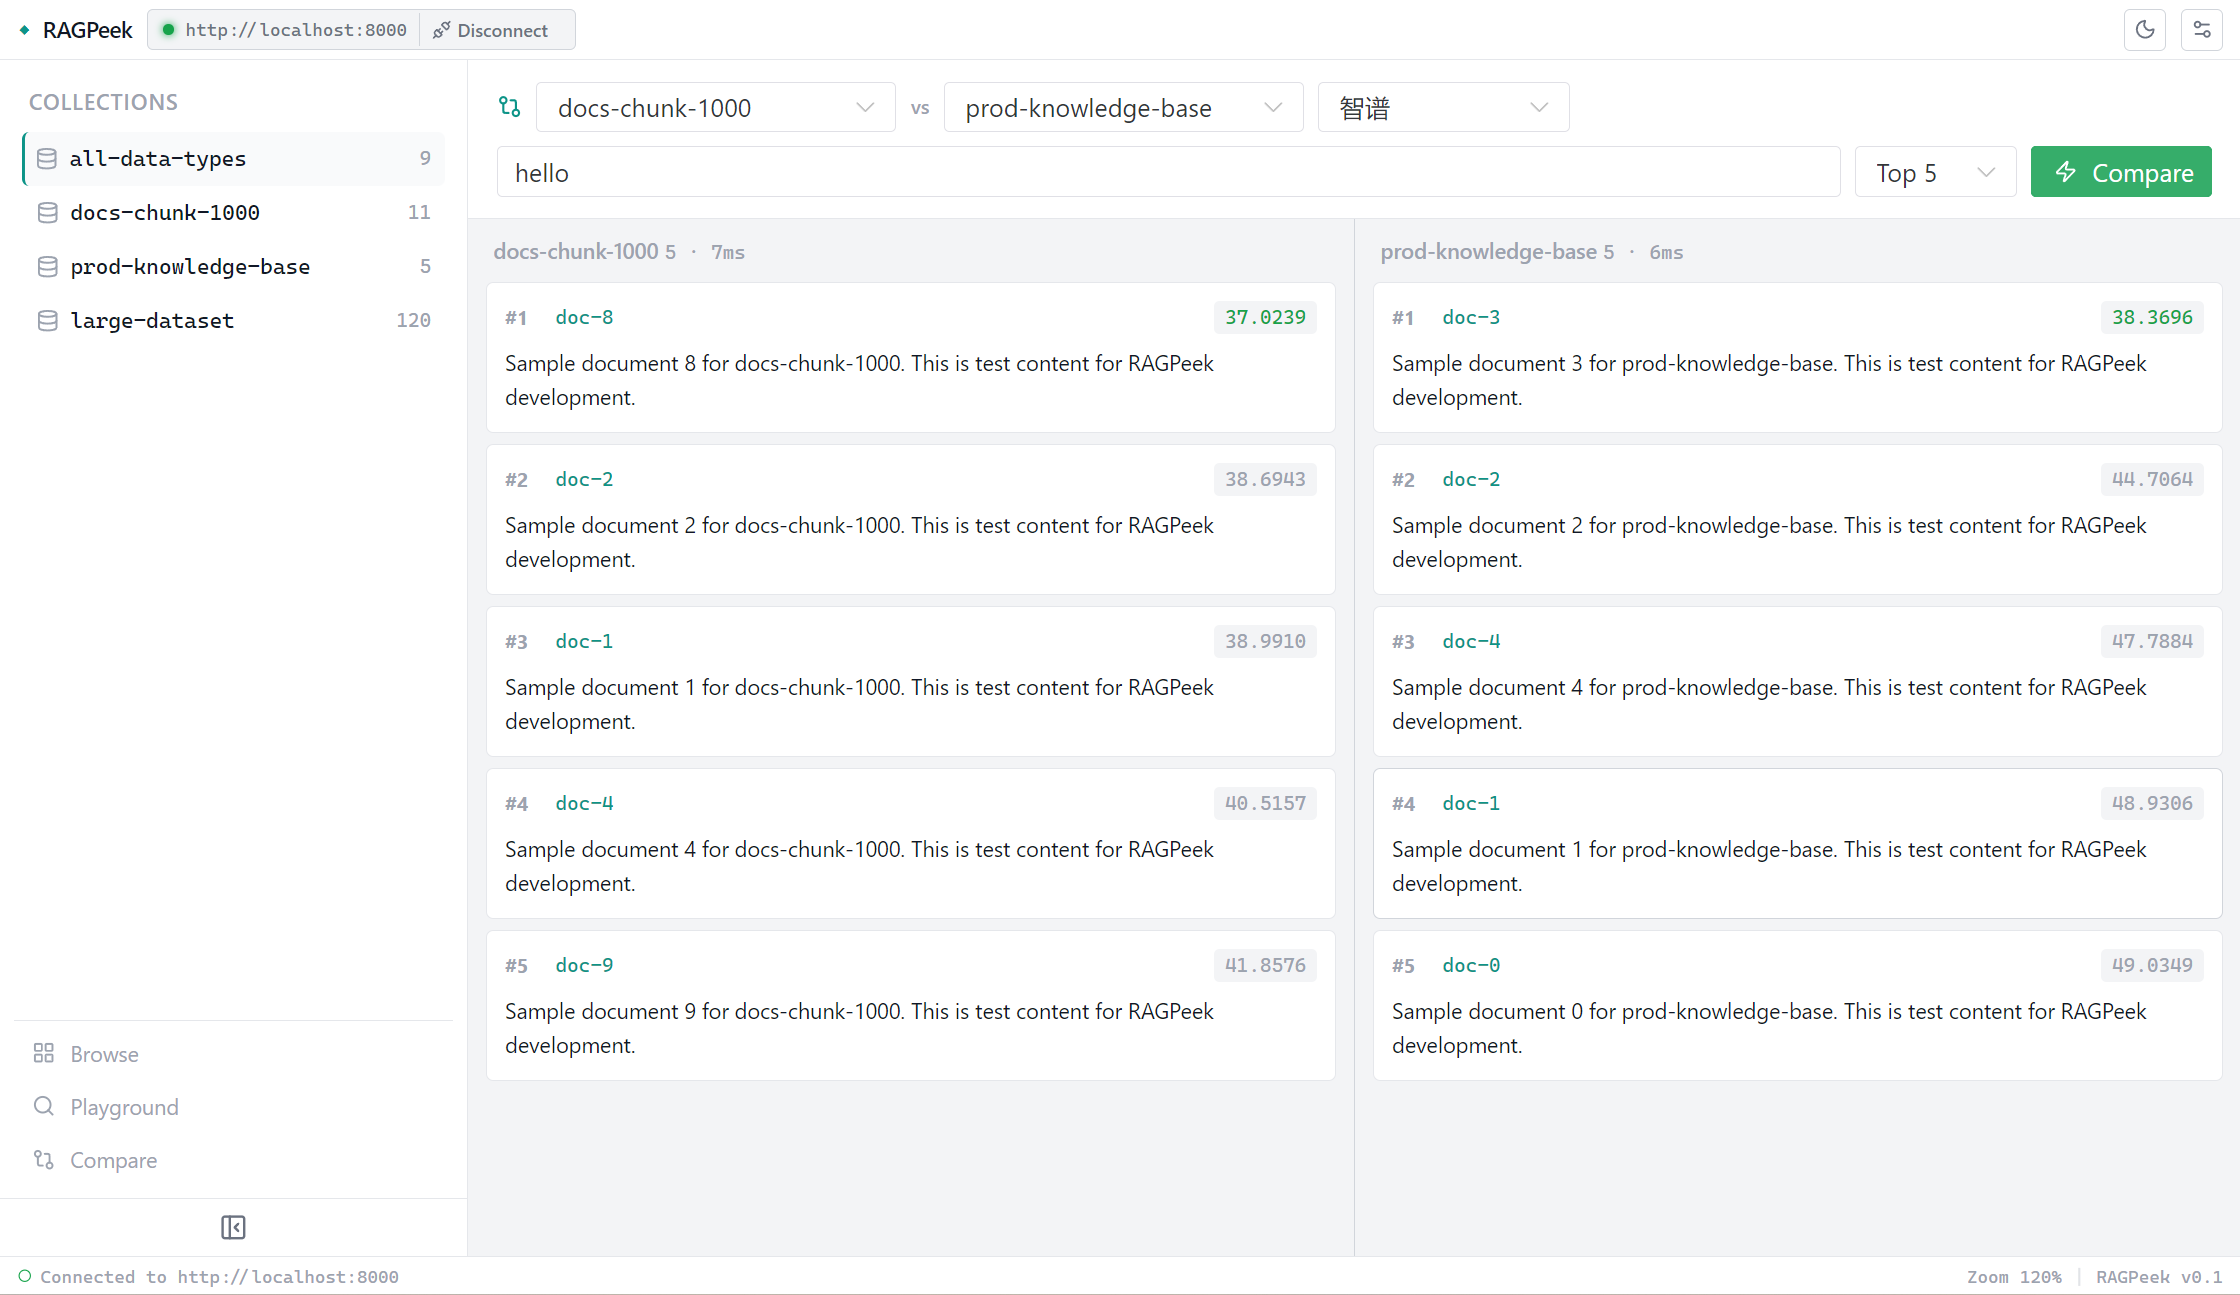
Task: Click doc-2 in docs-chunk-1000 results
Action: [x=584, y=479]
